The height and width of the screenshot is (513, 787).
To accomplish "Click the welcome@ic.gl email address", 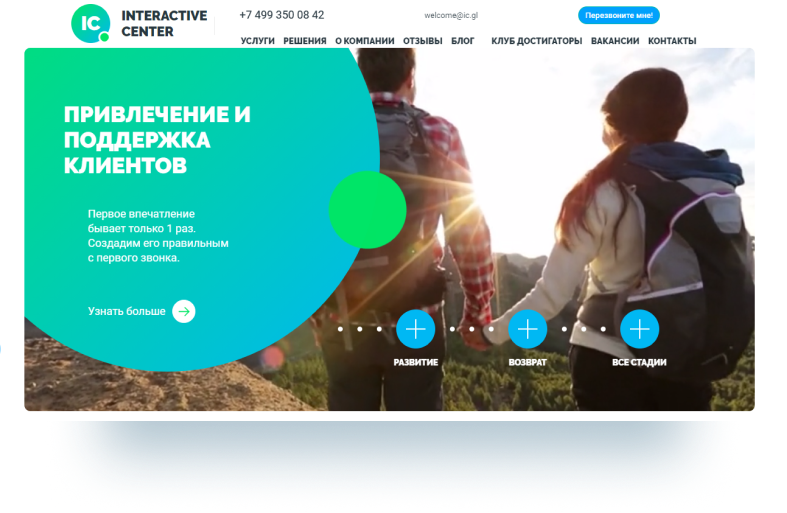I will click(451, 16).
